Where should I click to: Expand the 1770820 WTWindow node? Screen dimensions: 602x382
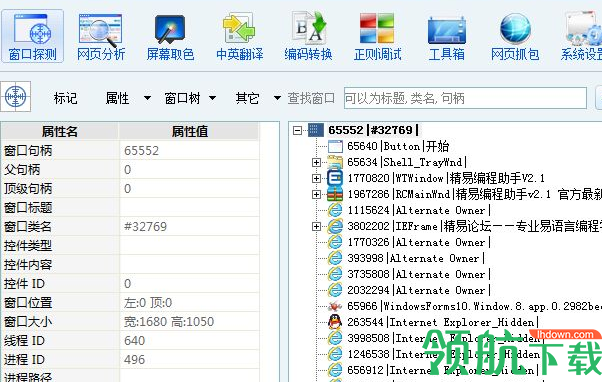316,179
